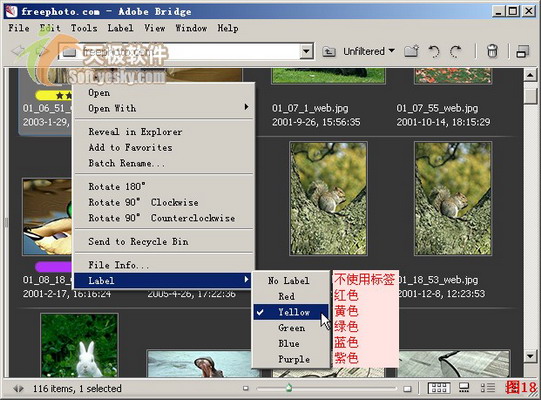The width and height of the screenshot is (541, 400).
Task: Choose Batch Rename...
Action: coord(164,163)
